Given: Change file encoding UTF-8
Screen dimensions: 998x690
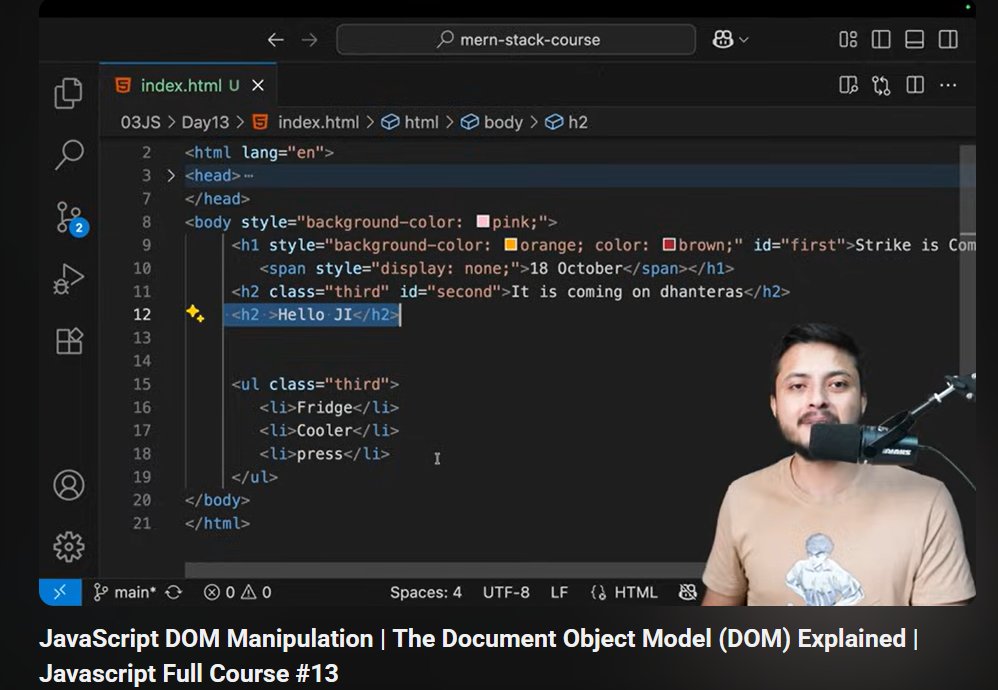Looking at the screenshot, I should [x=506, y=593].
